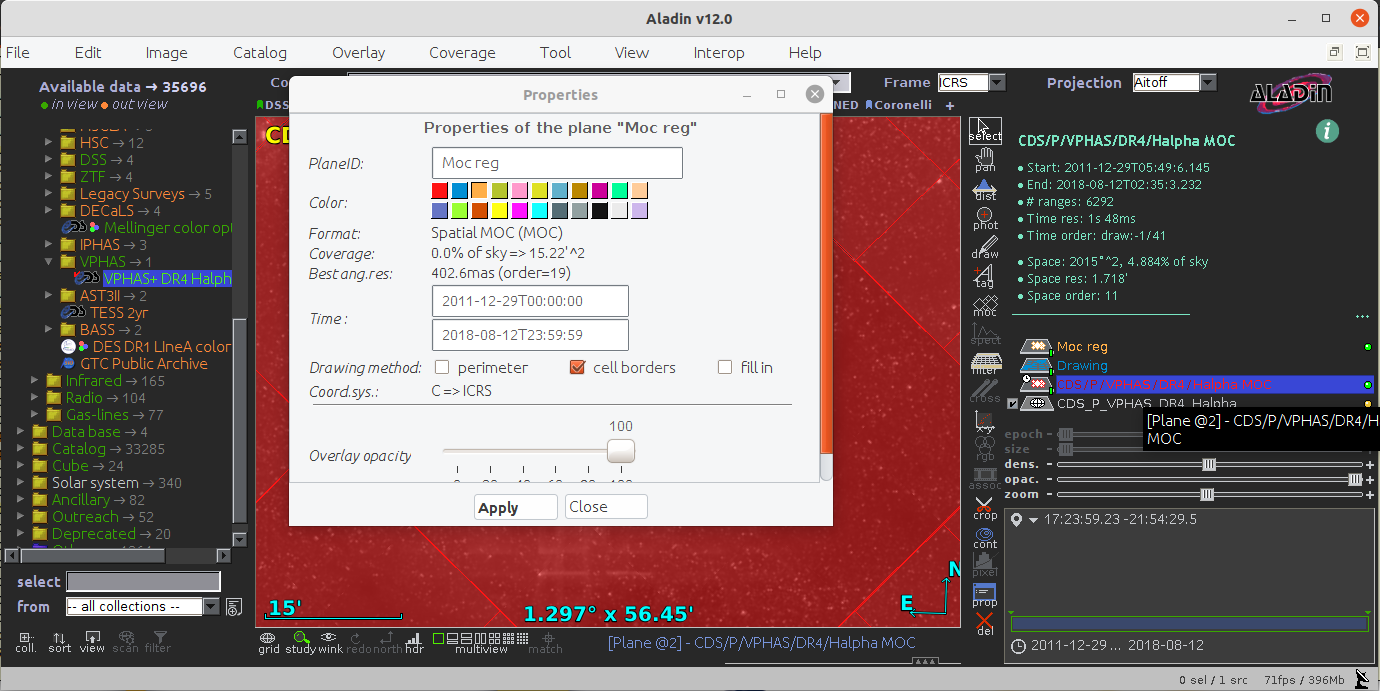Click the bookmark add icon beside collections

(233, 607)
